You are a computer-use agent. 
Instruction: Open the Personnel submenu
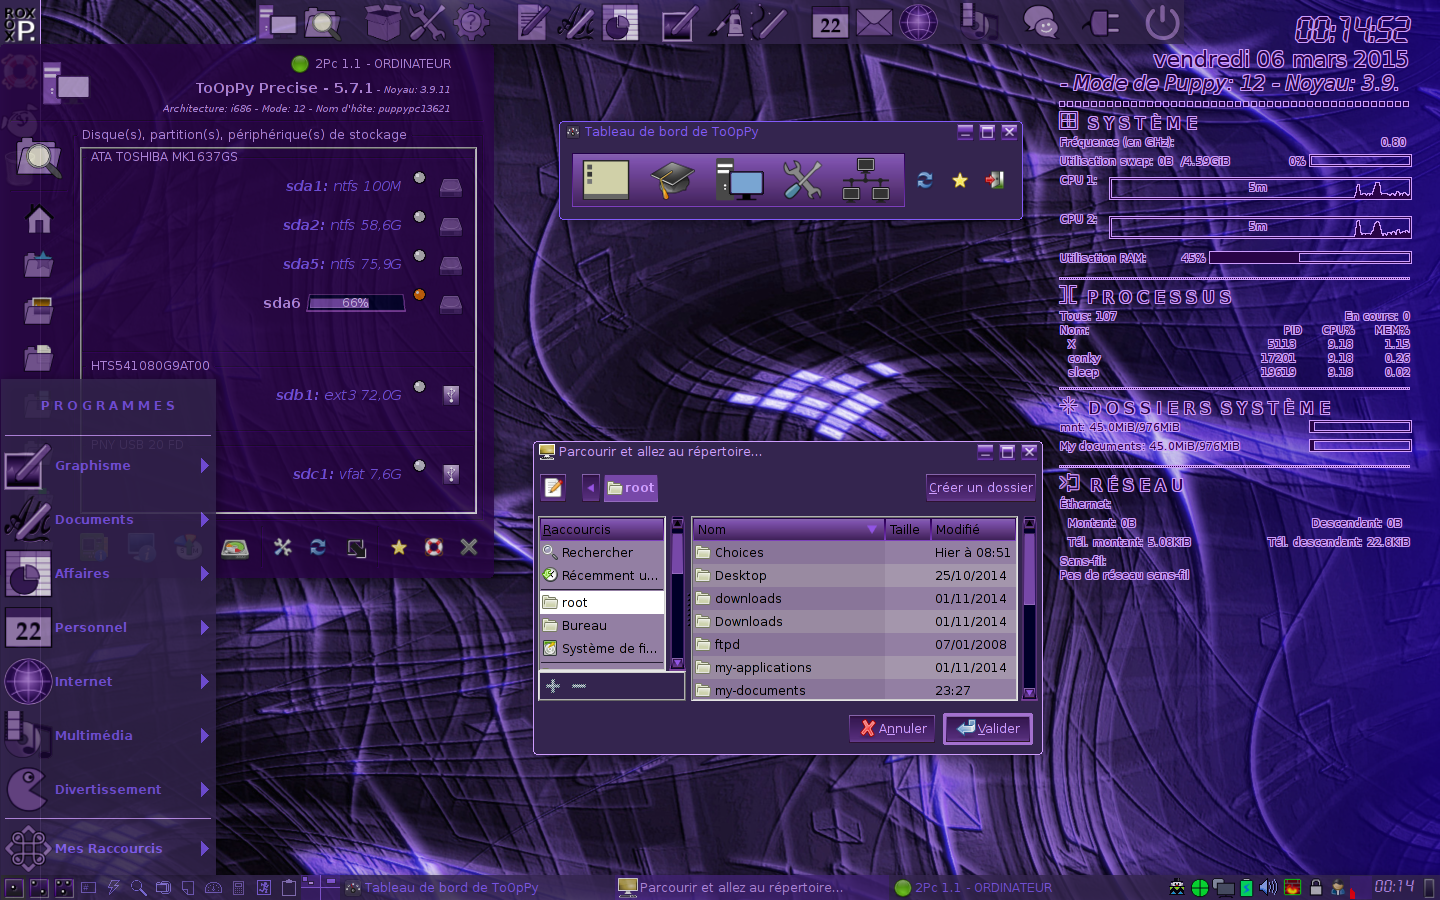click(108, 628)
